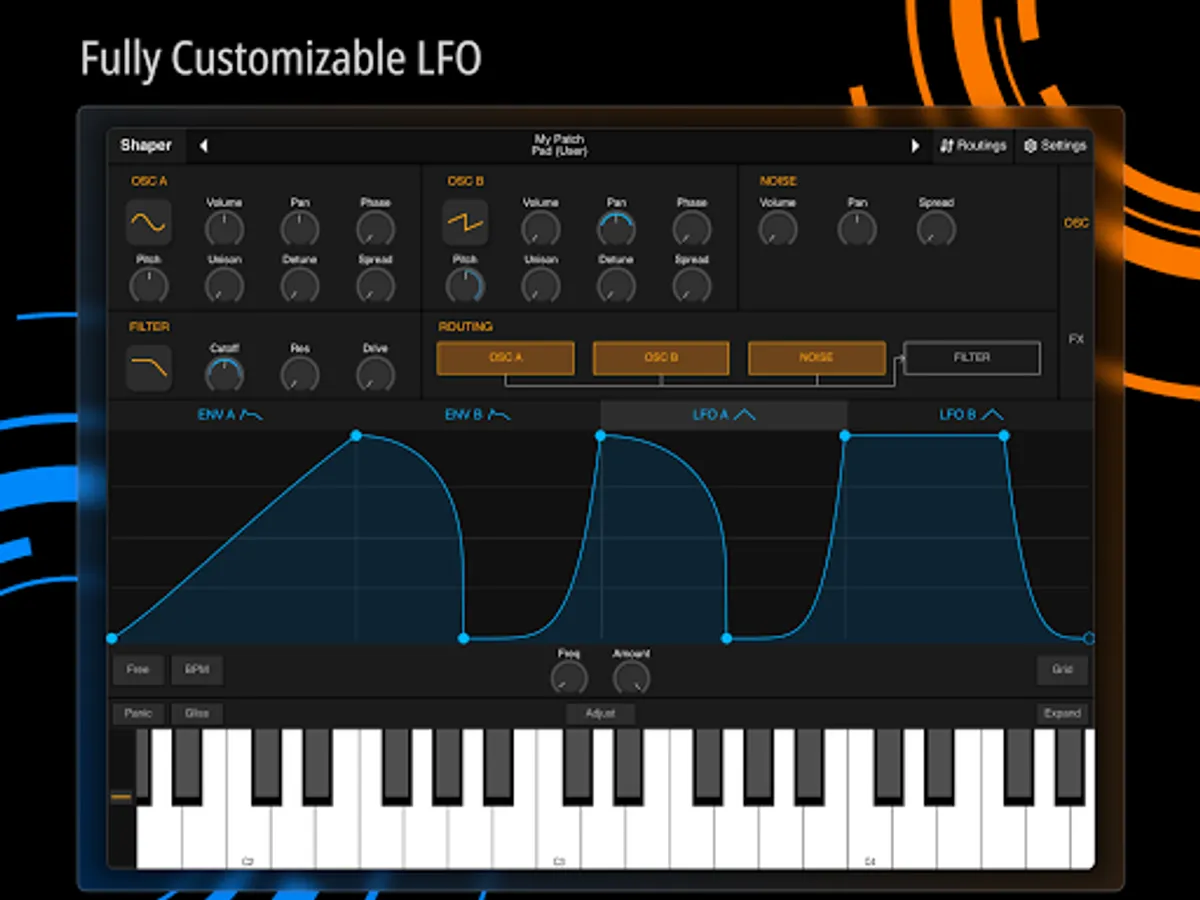Screen dimensions: 1200x900
Task: Open the FX side panel
Action: (1076, 339)
